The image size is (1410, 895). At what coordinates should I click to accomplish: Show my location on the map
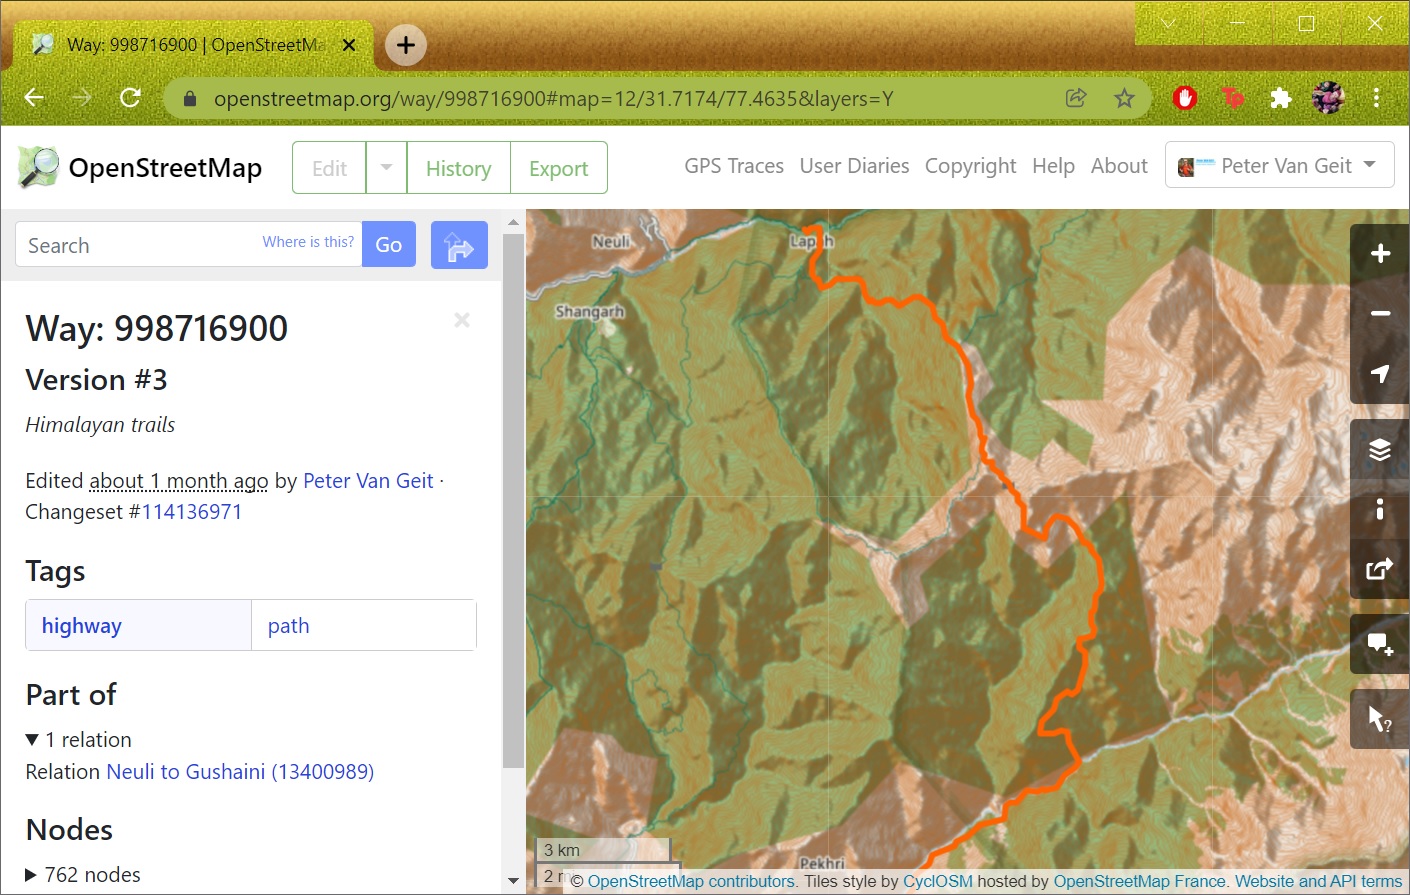(x=1380, y=374)
